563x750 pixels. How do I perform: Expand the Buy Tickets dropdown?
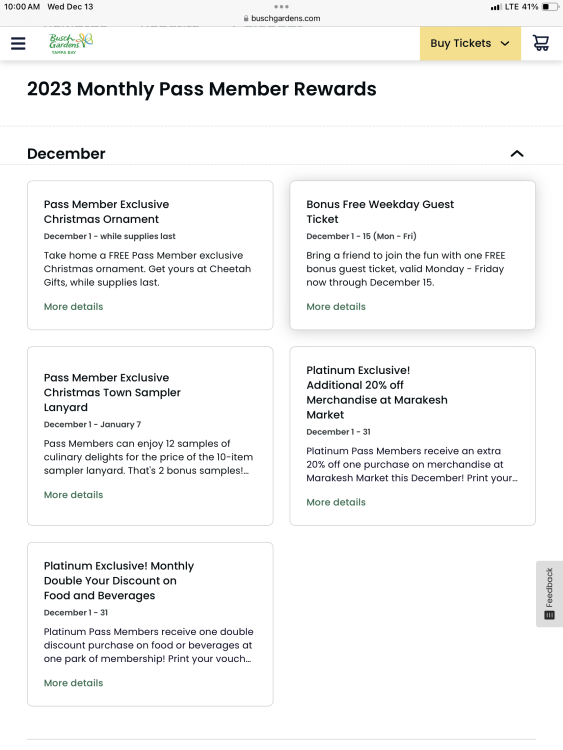point(470,44)
